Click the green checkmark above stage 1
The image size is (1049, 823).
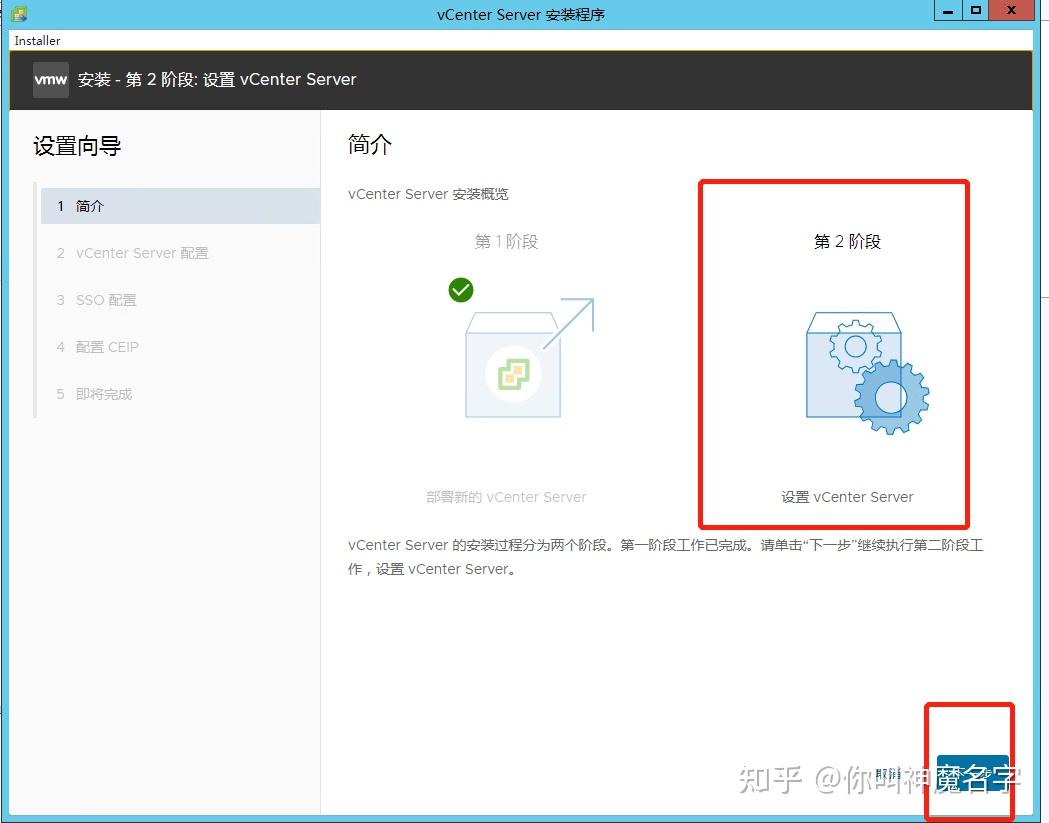461,290
